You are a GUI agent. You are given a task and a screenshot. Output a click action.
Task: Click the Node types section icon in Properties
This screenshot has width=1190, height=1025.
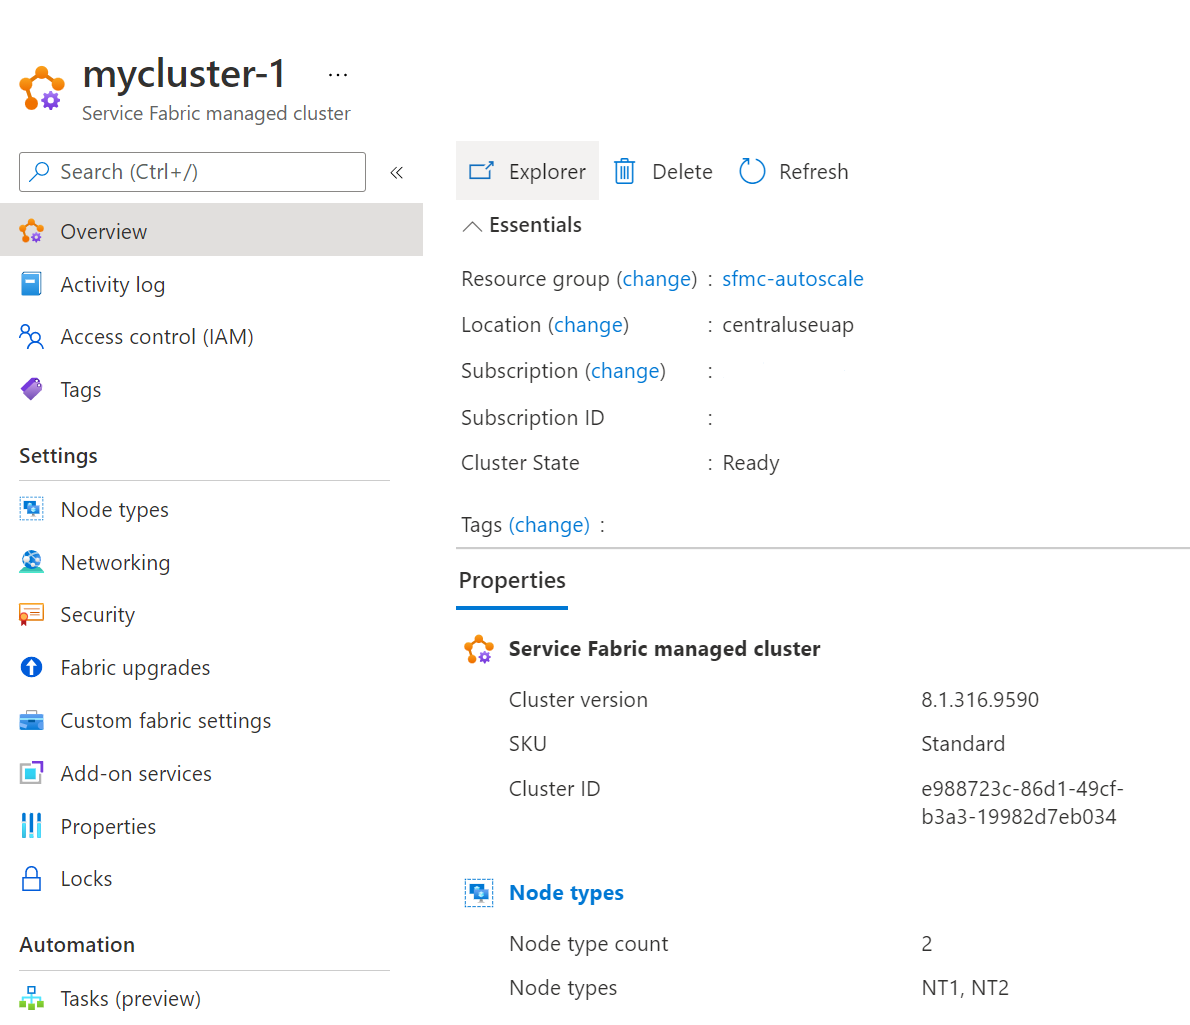point(479,892)
